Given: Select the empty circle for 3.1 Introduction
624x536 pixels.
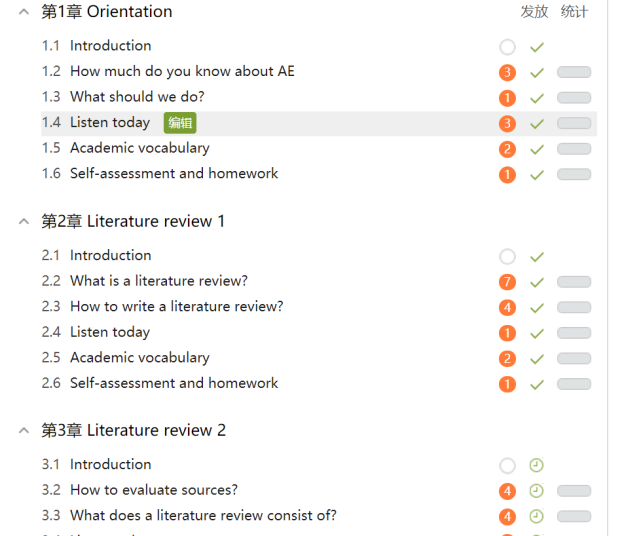Looking at the screenshot, I should pyautogui.click(x=507, y=465).
